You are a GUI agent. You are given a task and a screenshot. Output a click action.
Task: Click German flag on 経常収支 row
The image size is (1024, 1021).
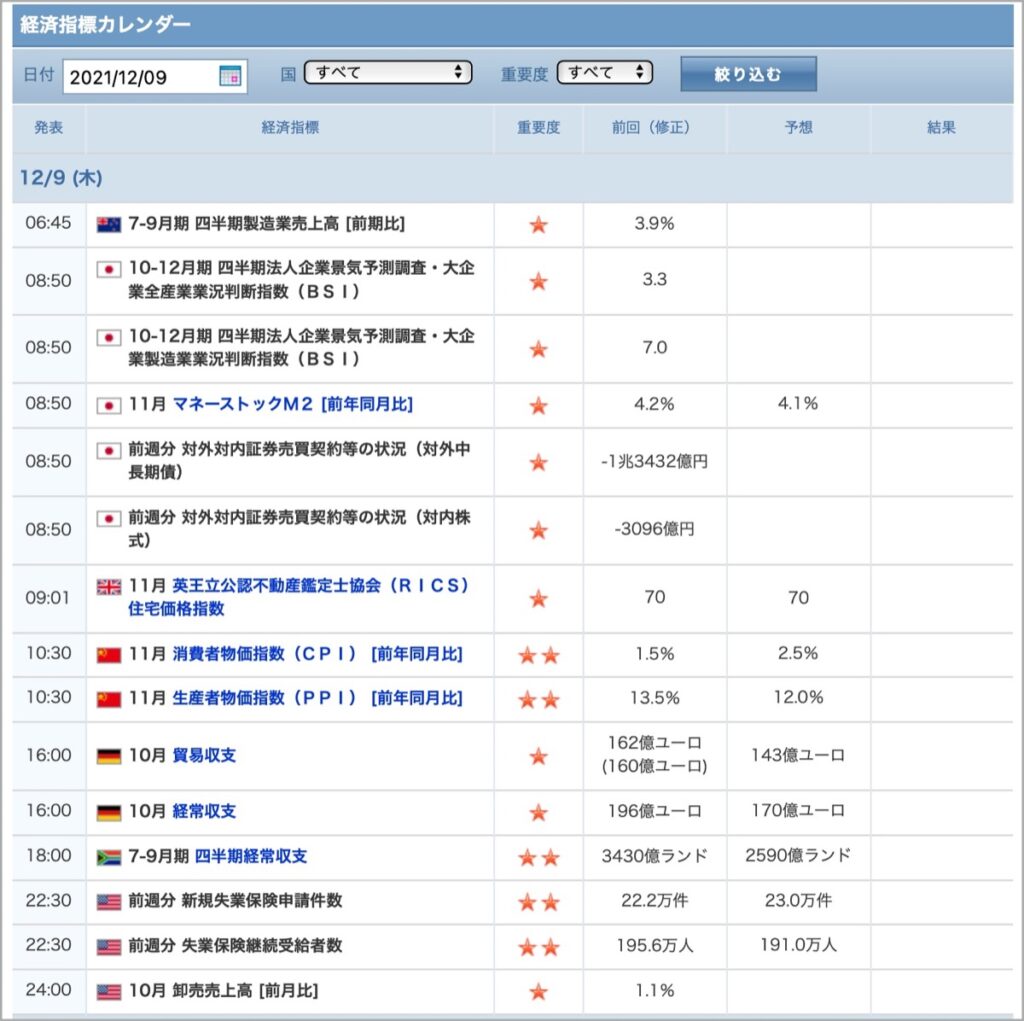(108, 813)
